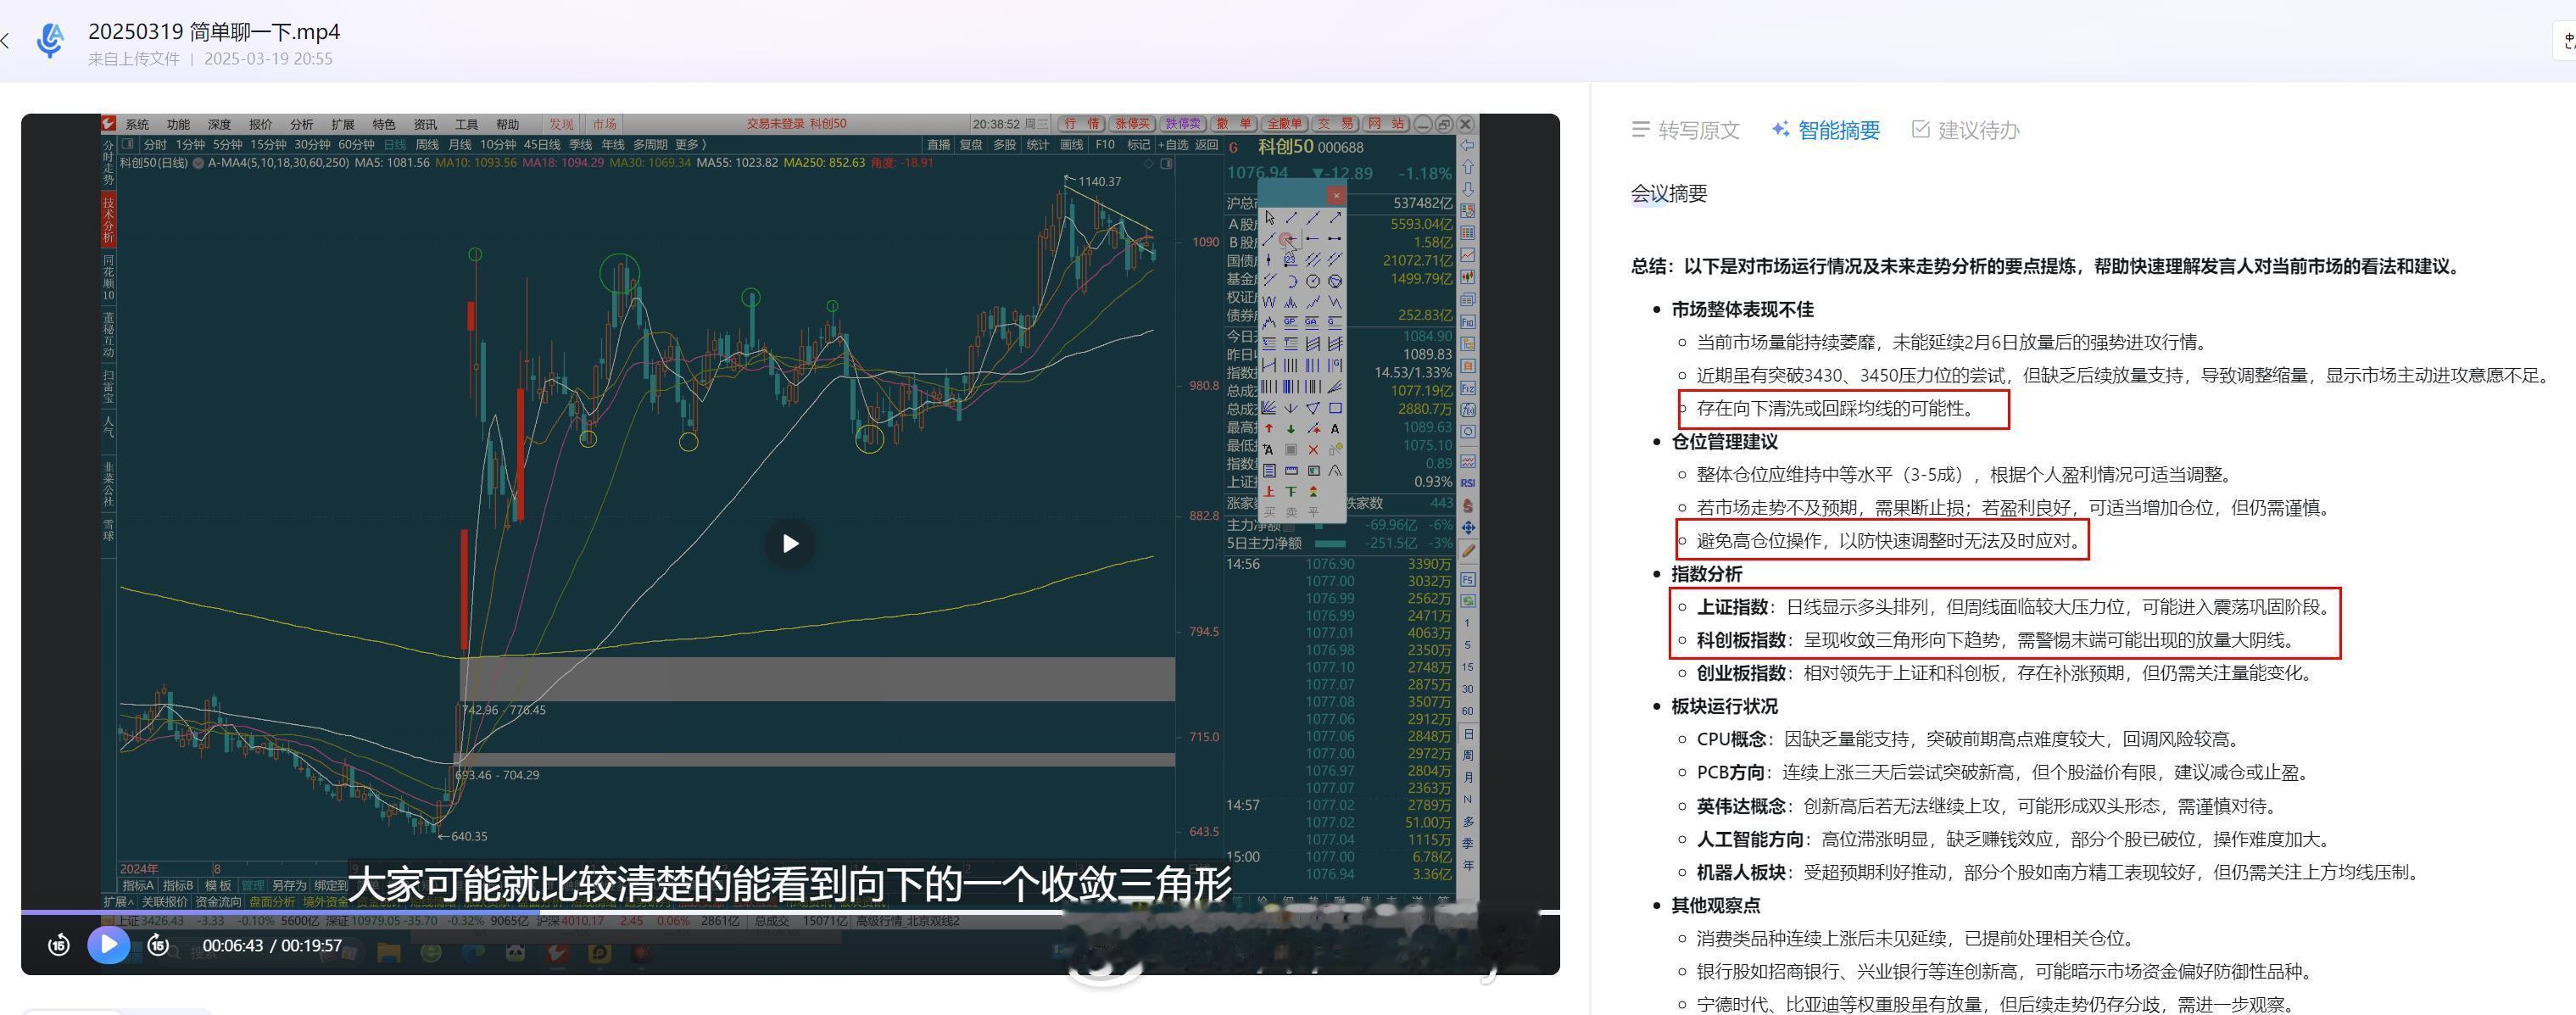Image resolution: width=2576 pixels, height=1015 pixels.
Task: Switch the chart to 分时 view
Action: (x=156, y=145)
